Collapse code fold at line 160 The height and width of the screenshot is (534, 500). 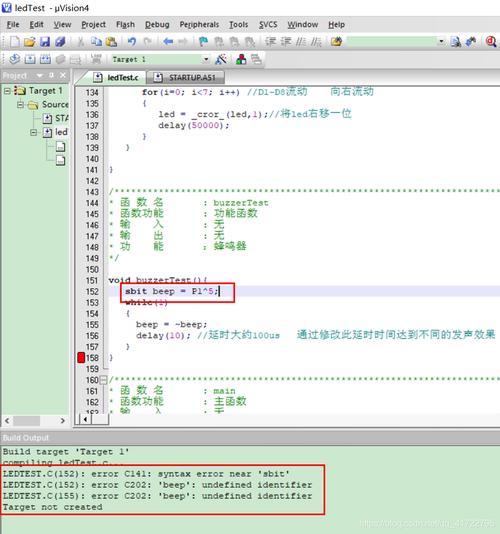(x=104, y=380)
